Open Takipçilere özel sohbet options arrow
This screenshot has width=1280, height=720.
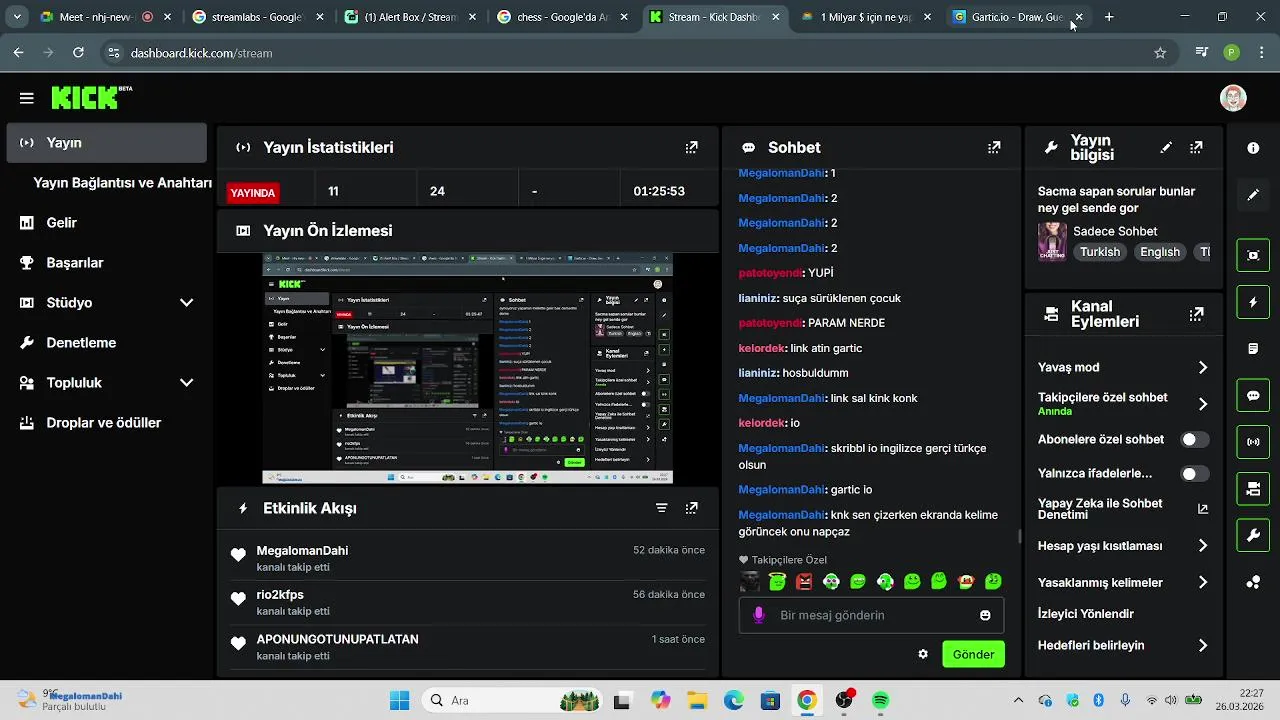click(x=1203, y=404)
